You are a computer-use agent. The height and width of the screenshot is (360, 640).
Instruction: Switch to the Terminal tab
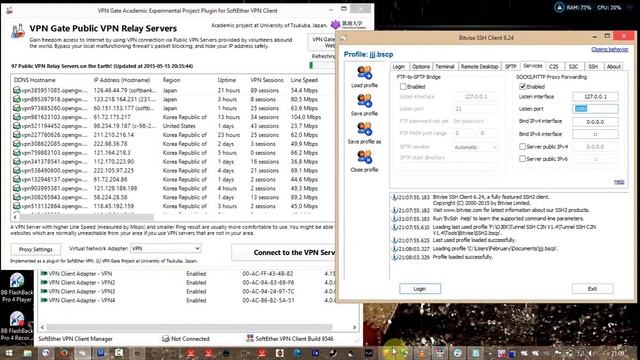[445, 67]
